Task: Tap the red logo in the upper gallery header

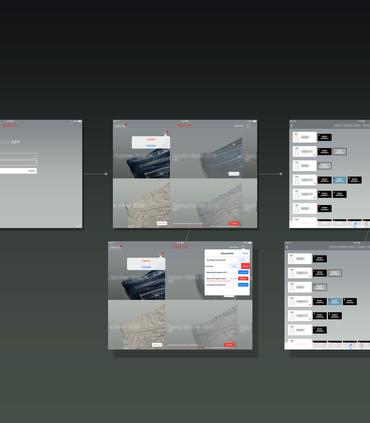Action: 184,125
